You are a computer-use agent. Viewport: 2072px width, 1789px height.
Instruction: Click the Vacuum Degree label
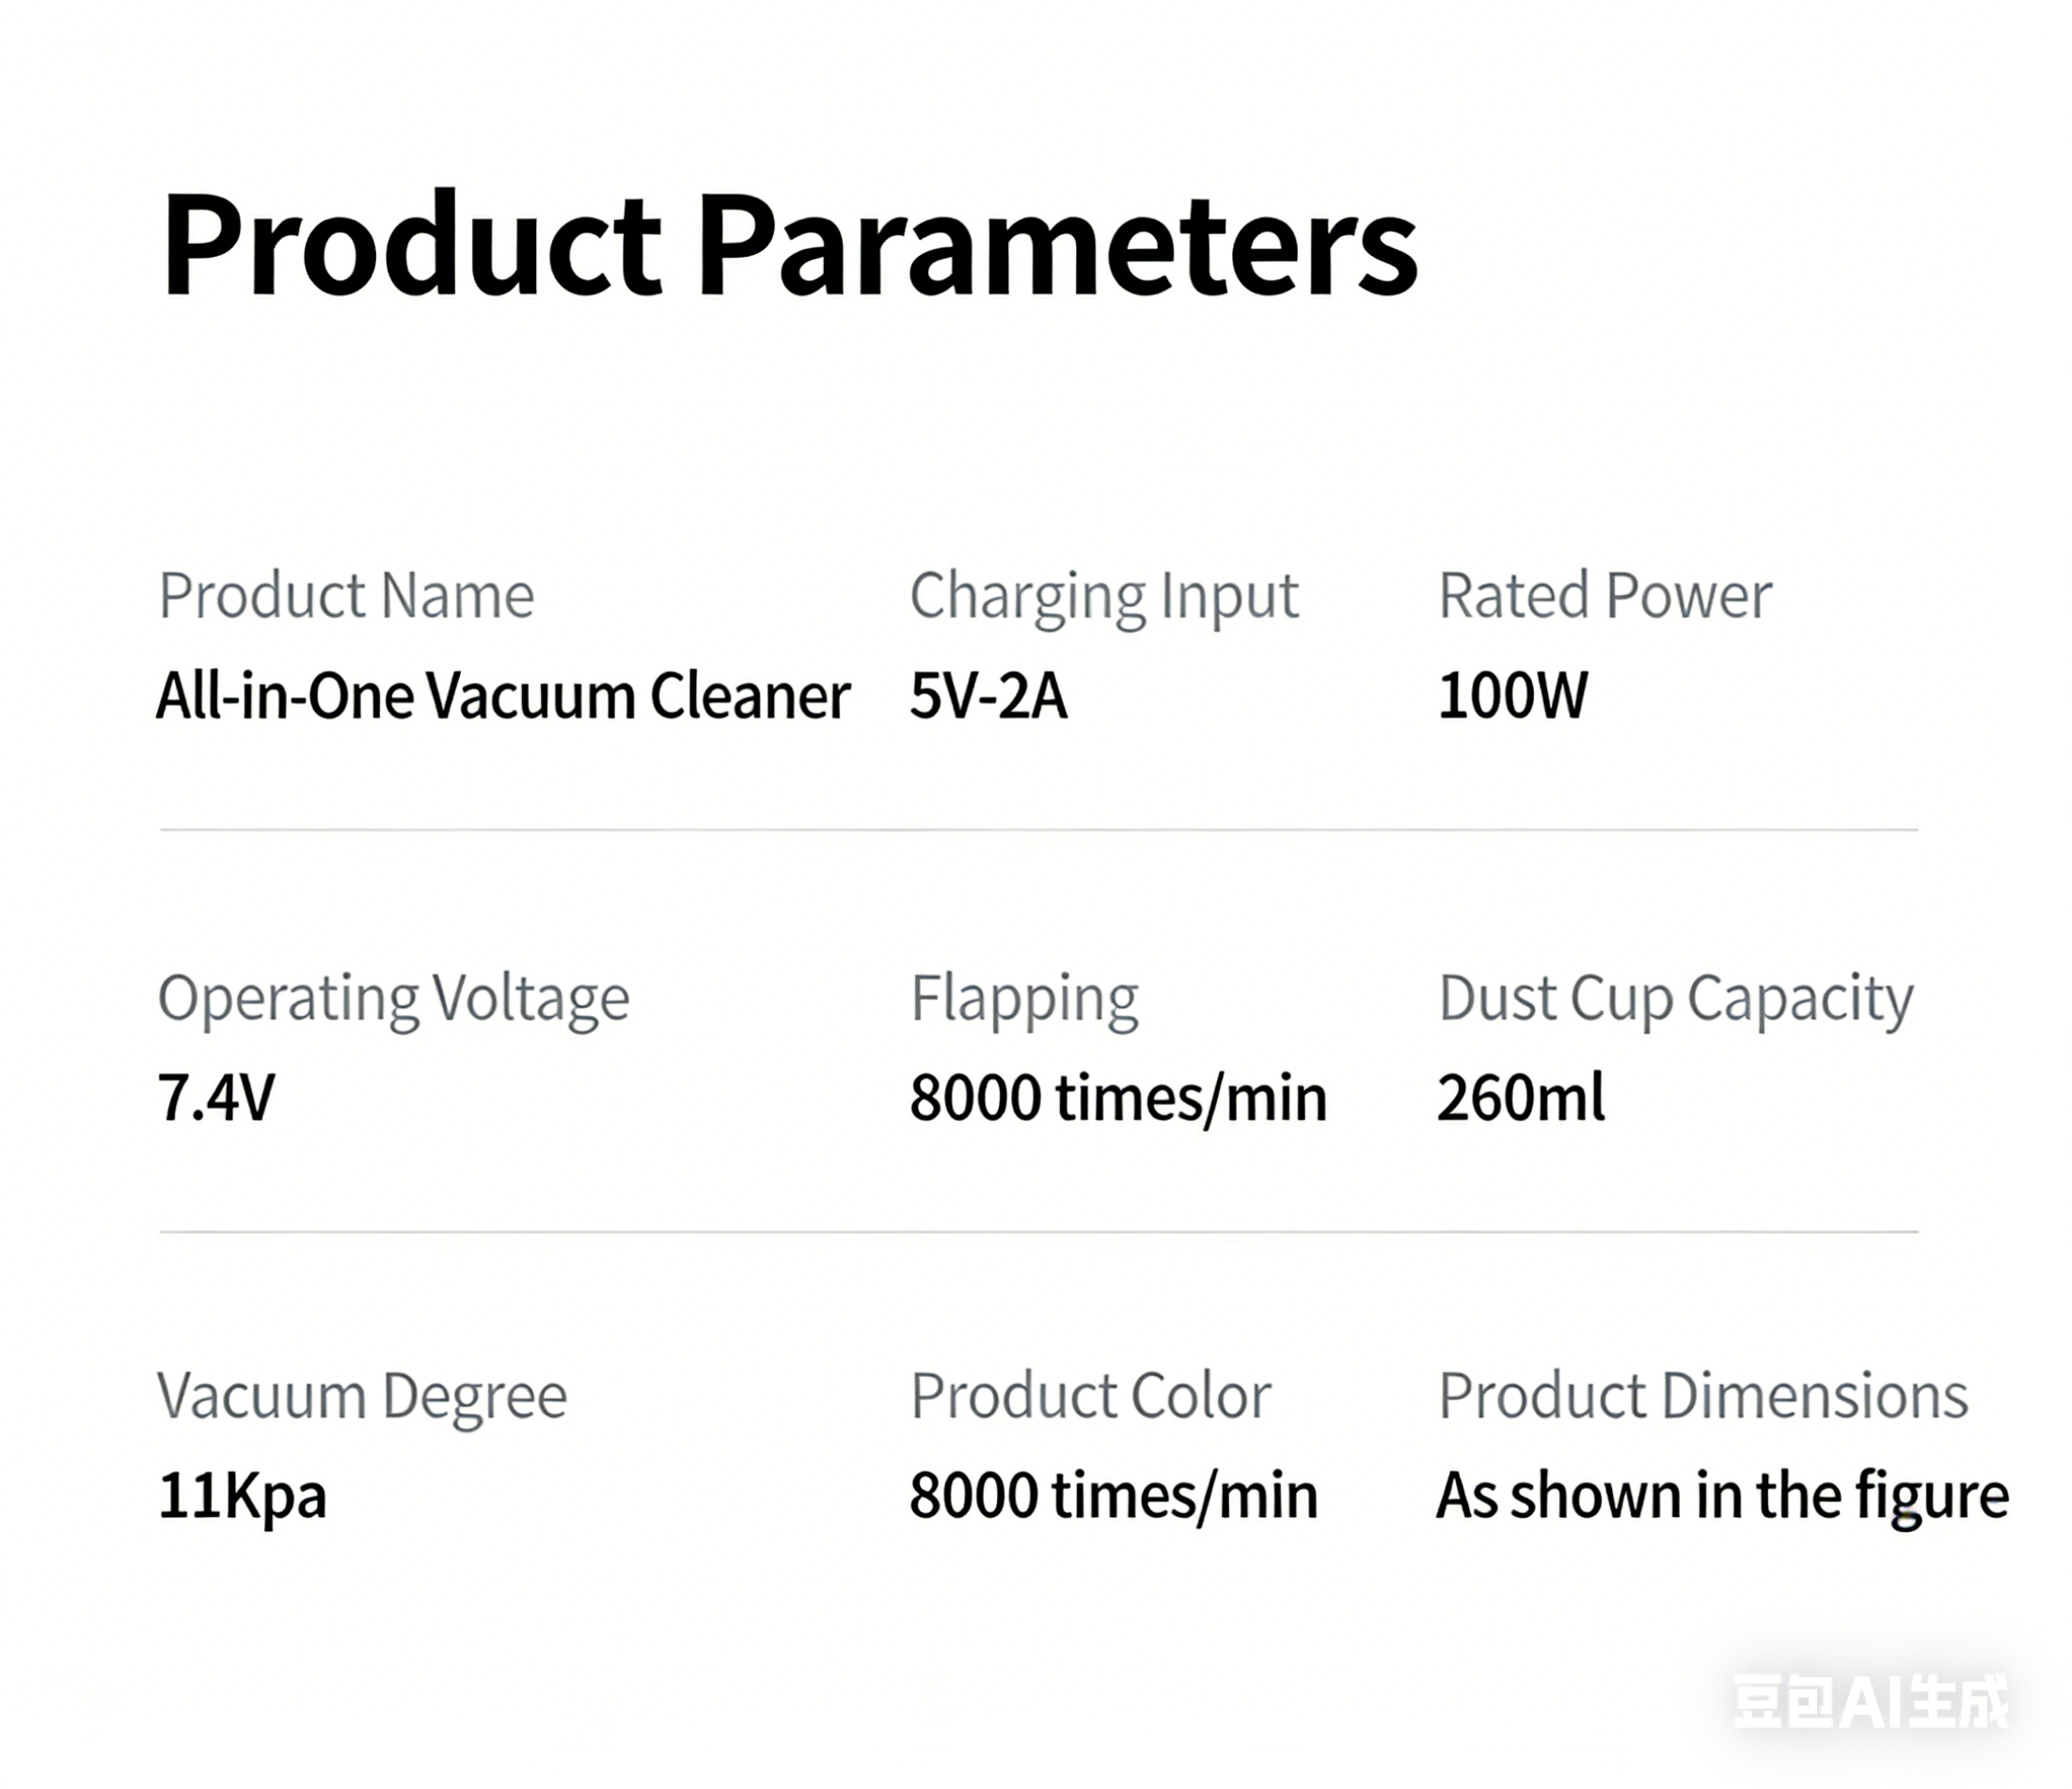(362, 1396)
